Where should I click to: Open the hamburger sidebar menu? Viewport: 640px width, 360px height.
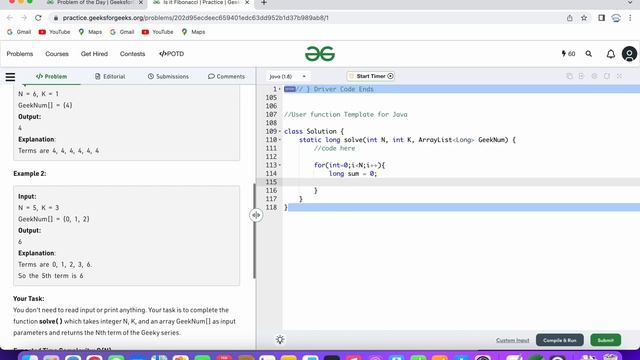point(10,77)
